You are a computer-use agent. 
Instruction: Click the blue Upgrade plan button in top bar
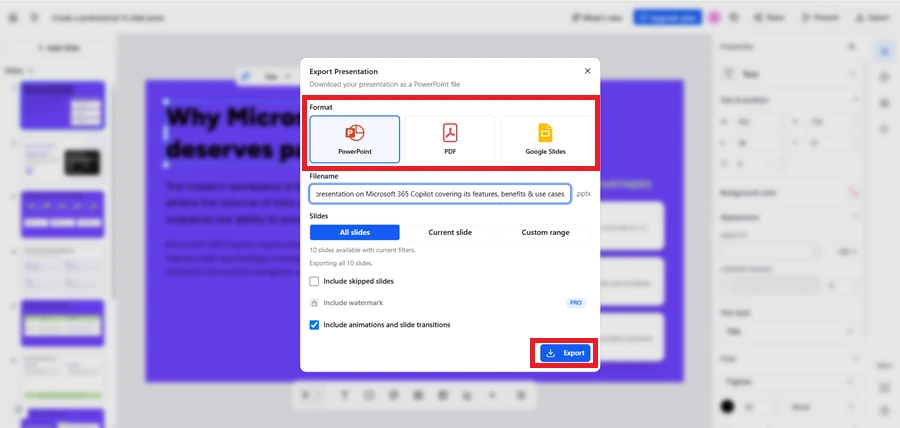coord(668,18)
